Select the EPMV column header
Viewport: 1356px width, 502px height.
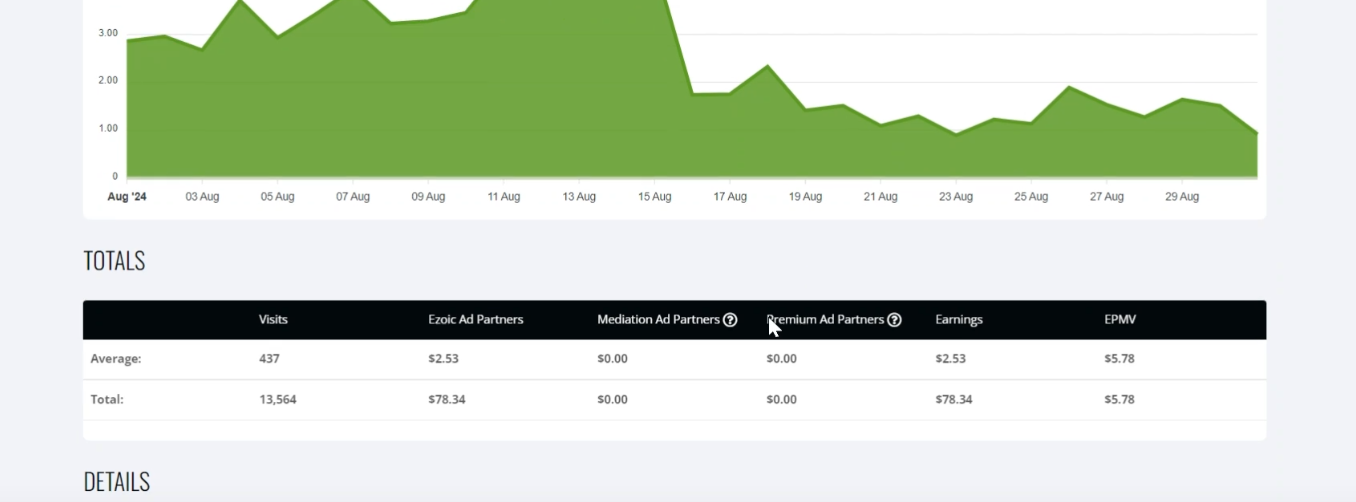[1120, 320]
